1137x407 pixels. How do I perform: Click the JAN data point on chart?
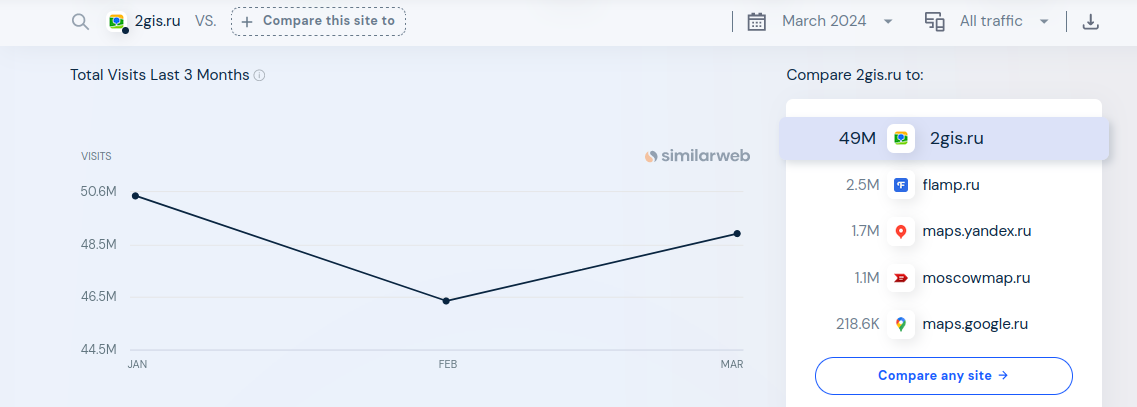coord(136,196)
